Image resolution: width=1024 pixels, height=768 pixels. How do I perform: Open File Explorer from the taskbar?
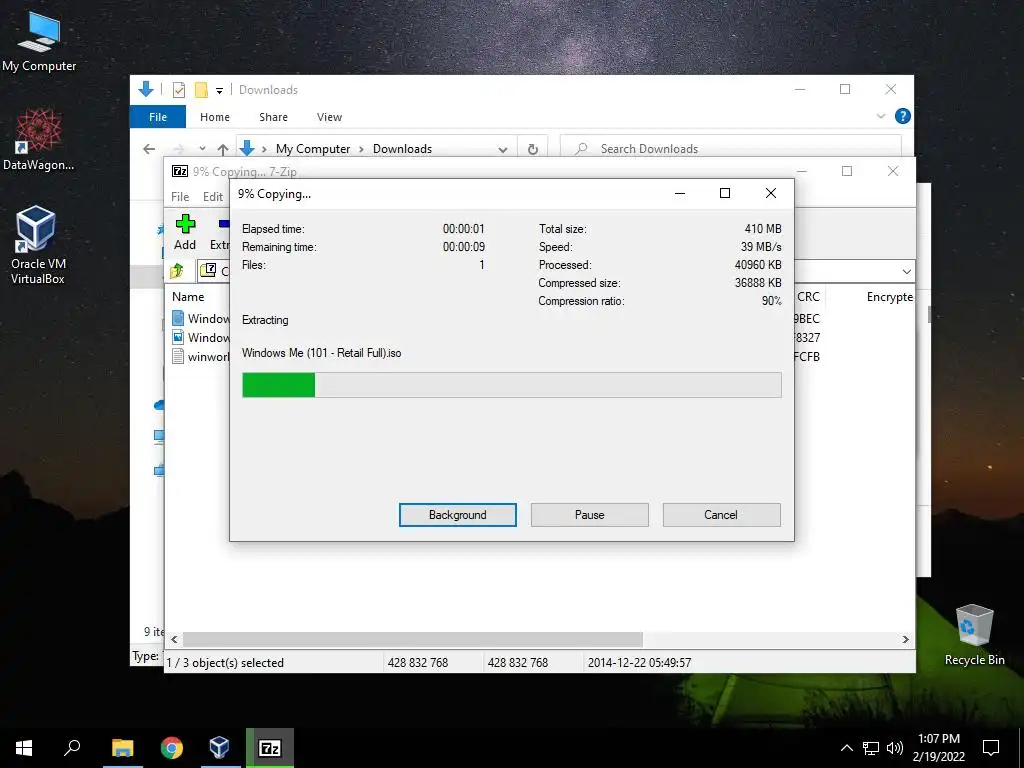point(122,748)
